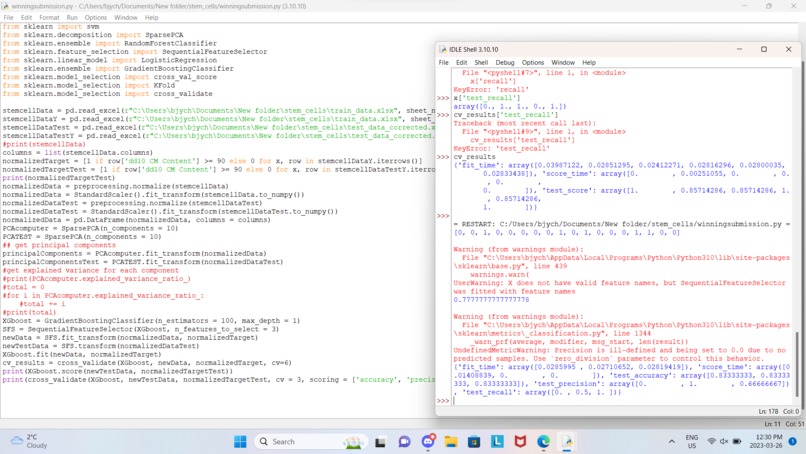Maximize the IDLE Shell window
The width and height of the screenshot is (806, 454).
[764, 49]
